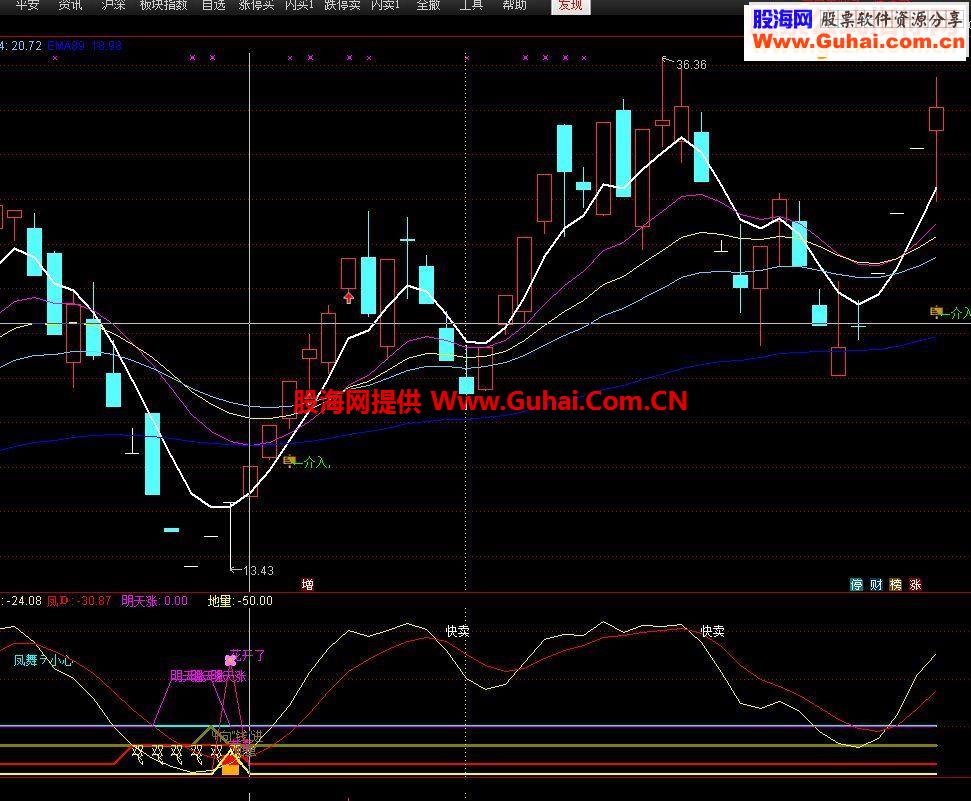Screen dimensions: 971x801
Task: Click the -24.08 oscillator value
Action: [x=23, y=601]
